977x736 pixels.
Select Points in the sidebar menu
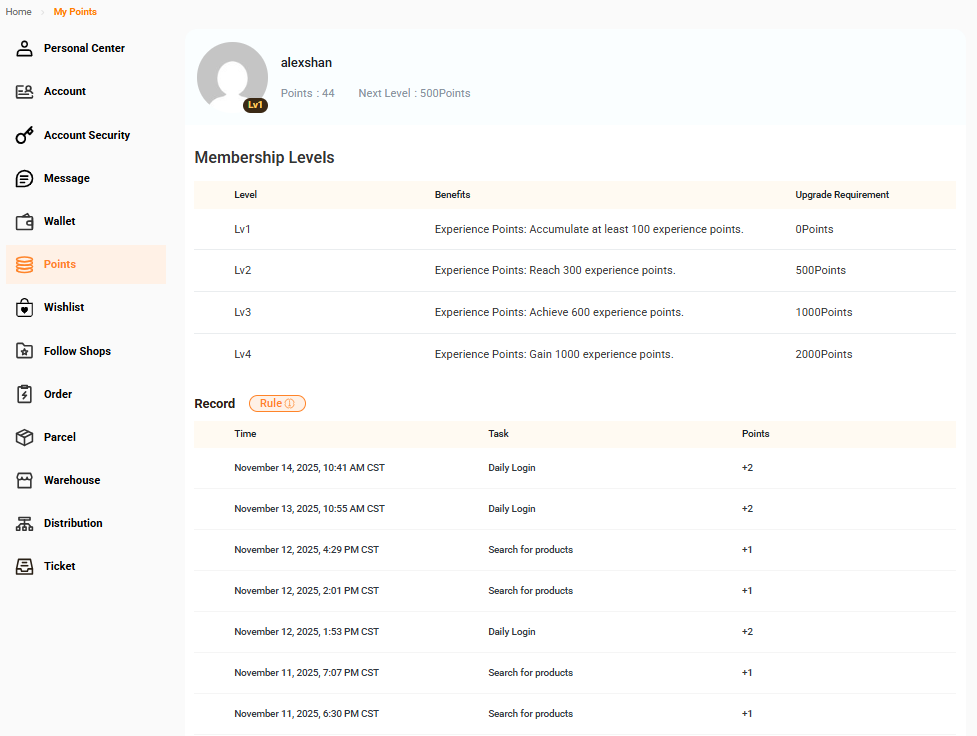(60, 264)
